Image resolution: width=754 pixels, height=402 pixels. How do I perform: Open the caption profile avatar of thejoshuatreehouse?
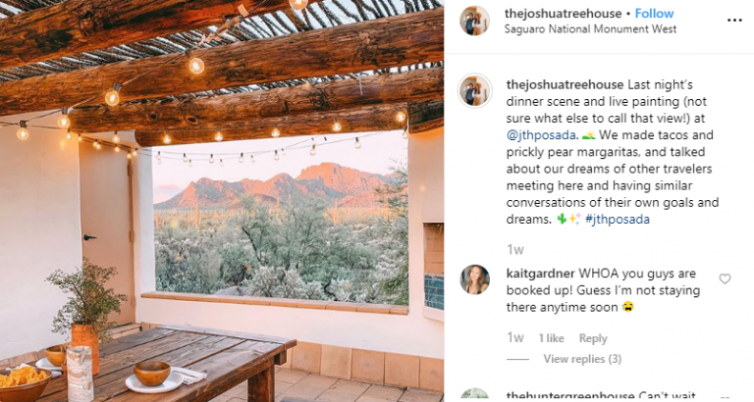click(475, 91)
